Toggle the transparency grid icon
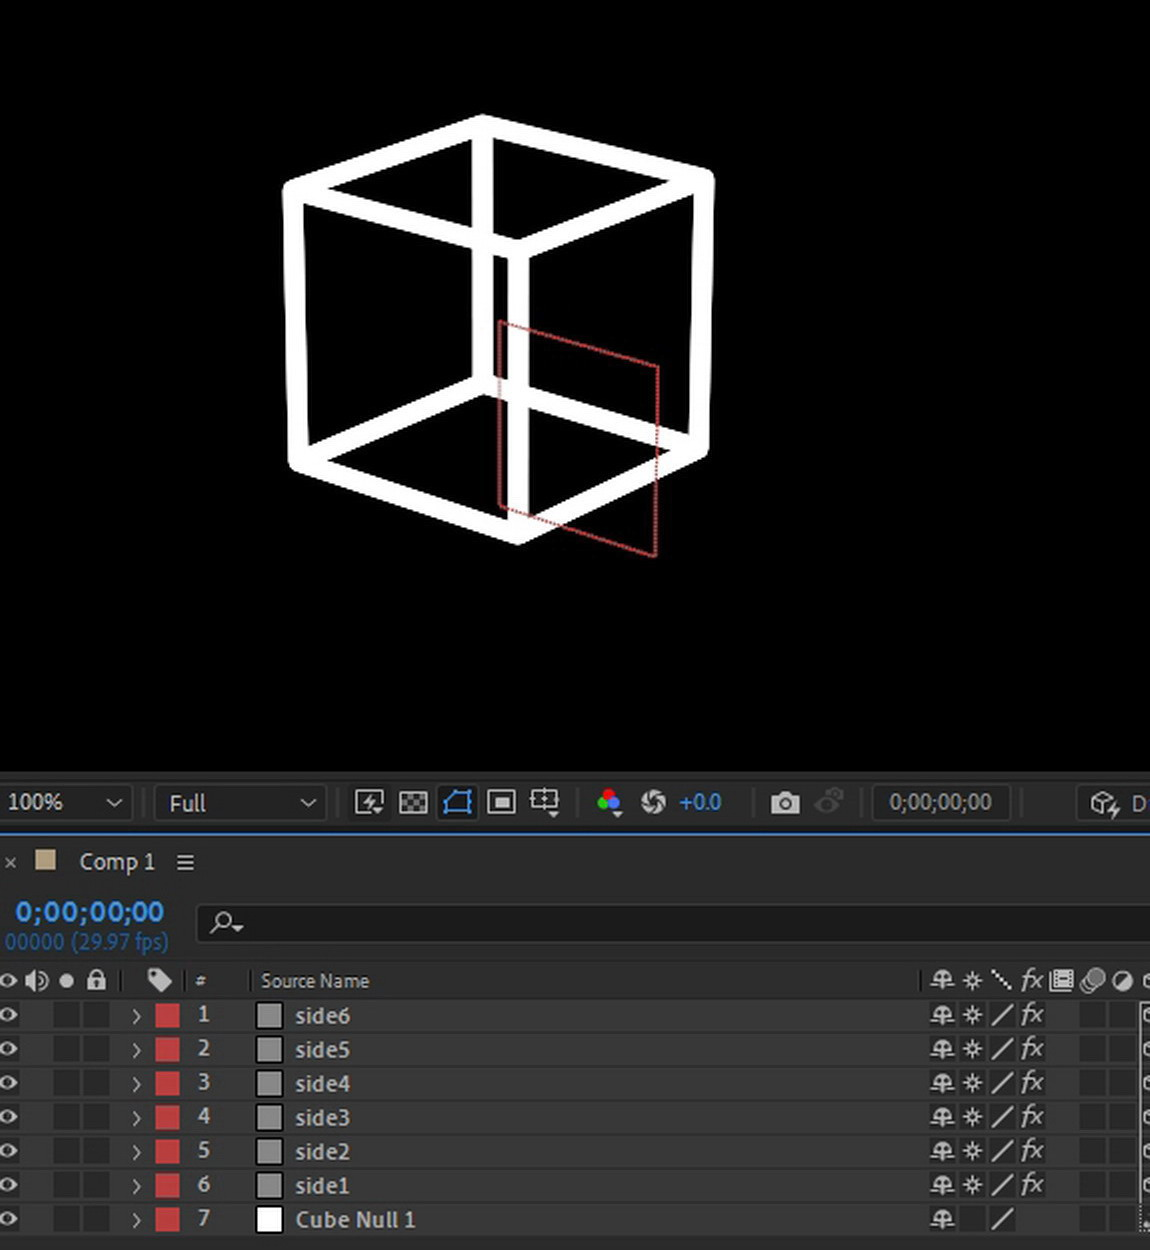Viewport: 1150px width, 1250px height. 413,802
